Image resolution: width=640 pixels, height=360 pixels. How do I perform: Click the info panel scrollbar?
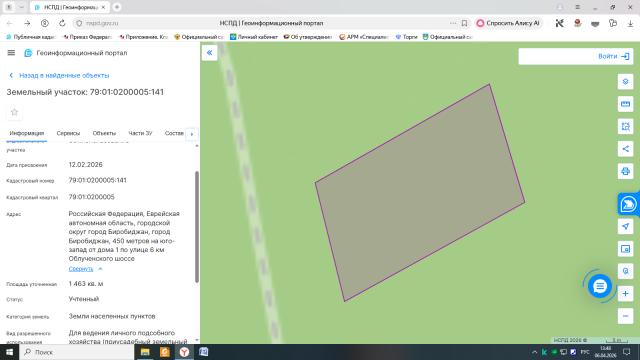(197, 227)
